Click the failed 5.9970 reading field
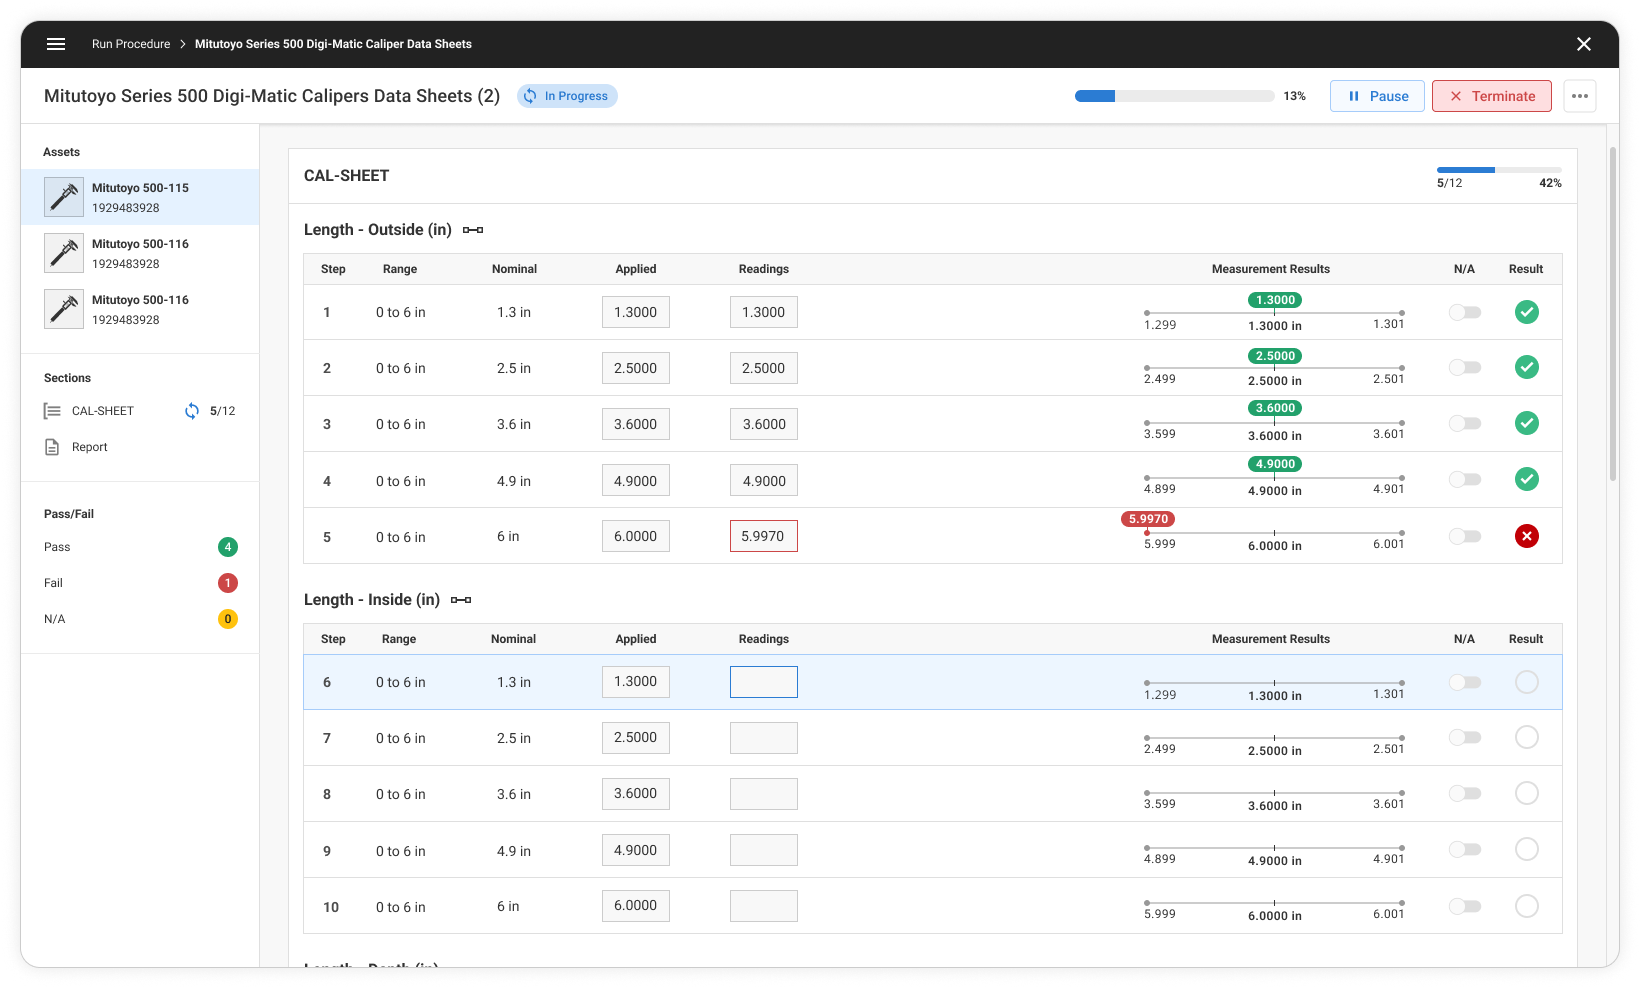This screenshot has width=1640, height=988. tap(764, 536)
